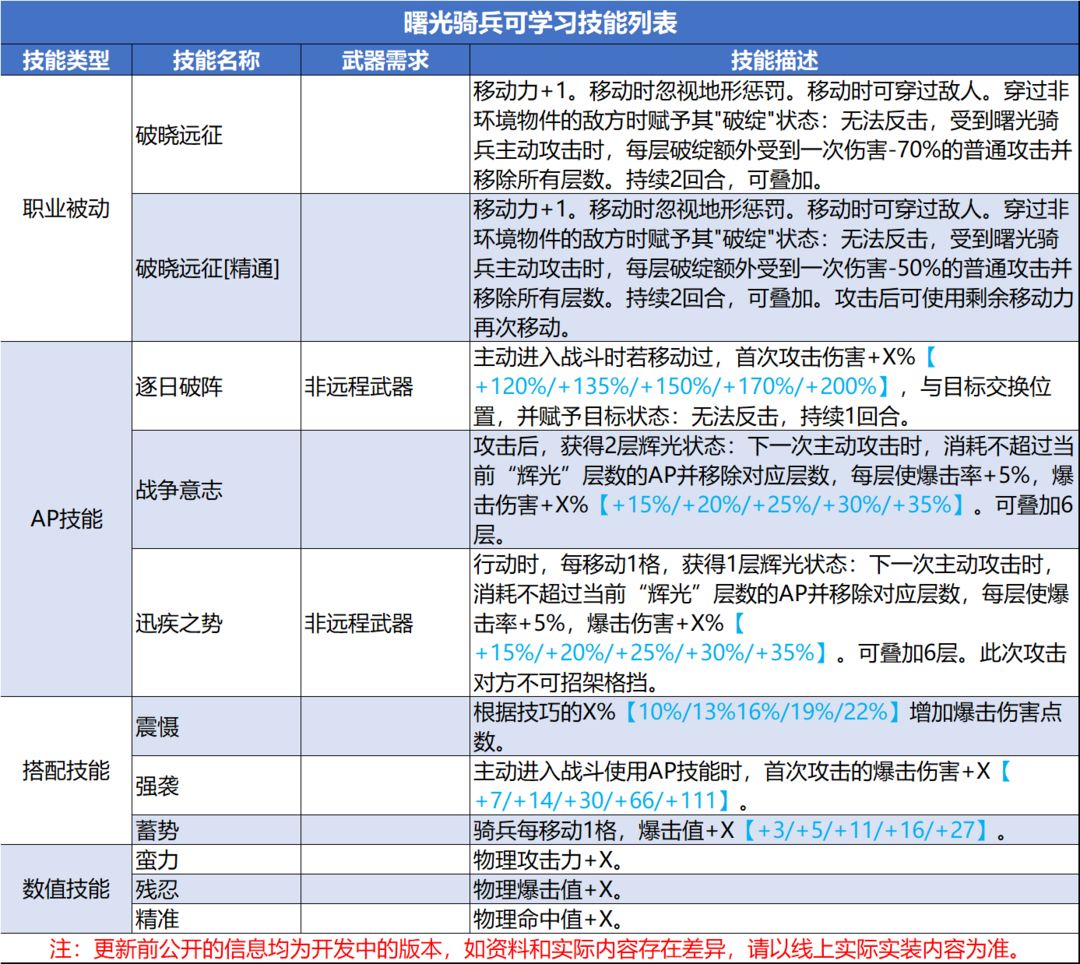The width and height of the screenshot is (1080, 964).
Task: Select the 迅疾之势 skill name cell
Action: tap(216, 622)
